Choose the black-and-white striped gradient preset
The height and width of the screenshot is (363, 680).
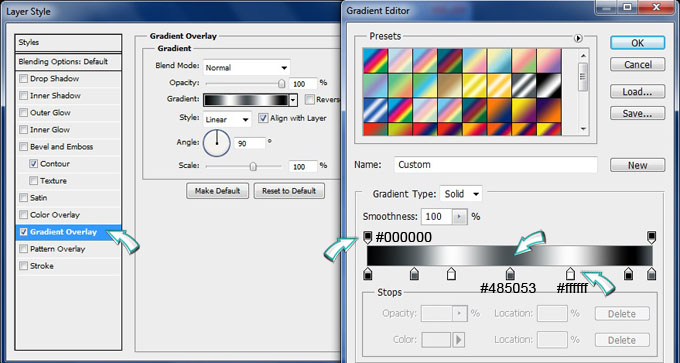[x=549, y=85]
